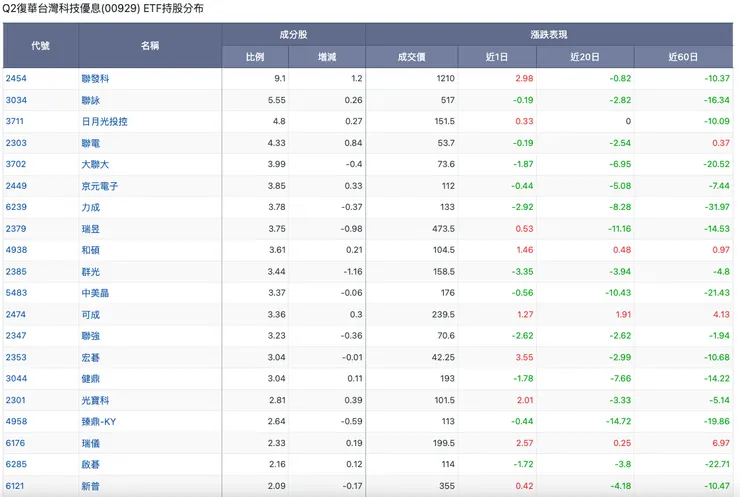The image size is (740, 497).
Task: Open stock code 2474 link
Action: point(16,315)
